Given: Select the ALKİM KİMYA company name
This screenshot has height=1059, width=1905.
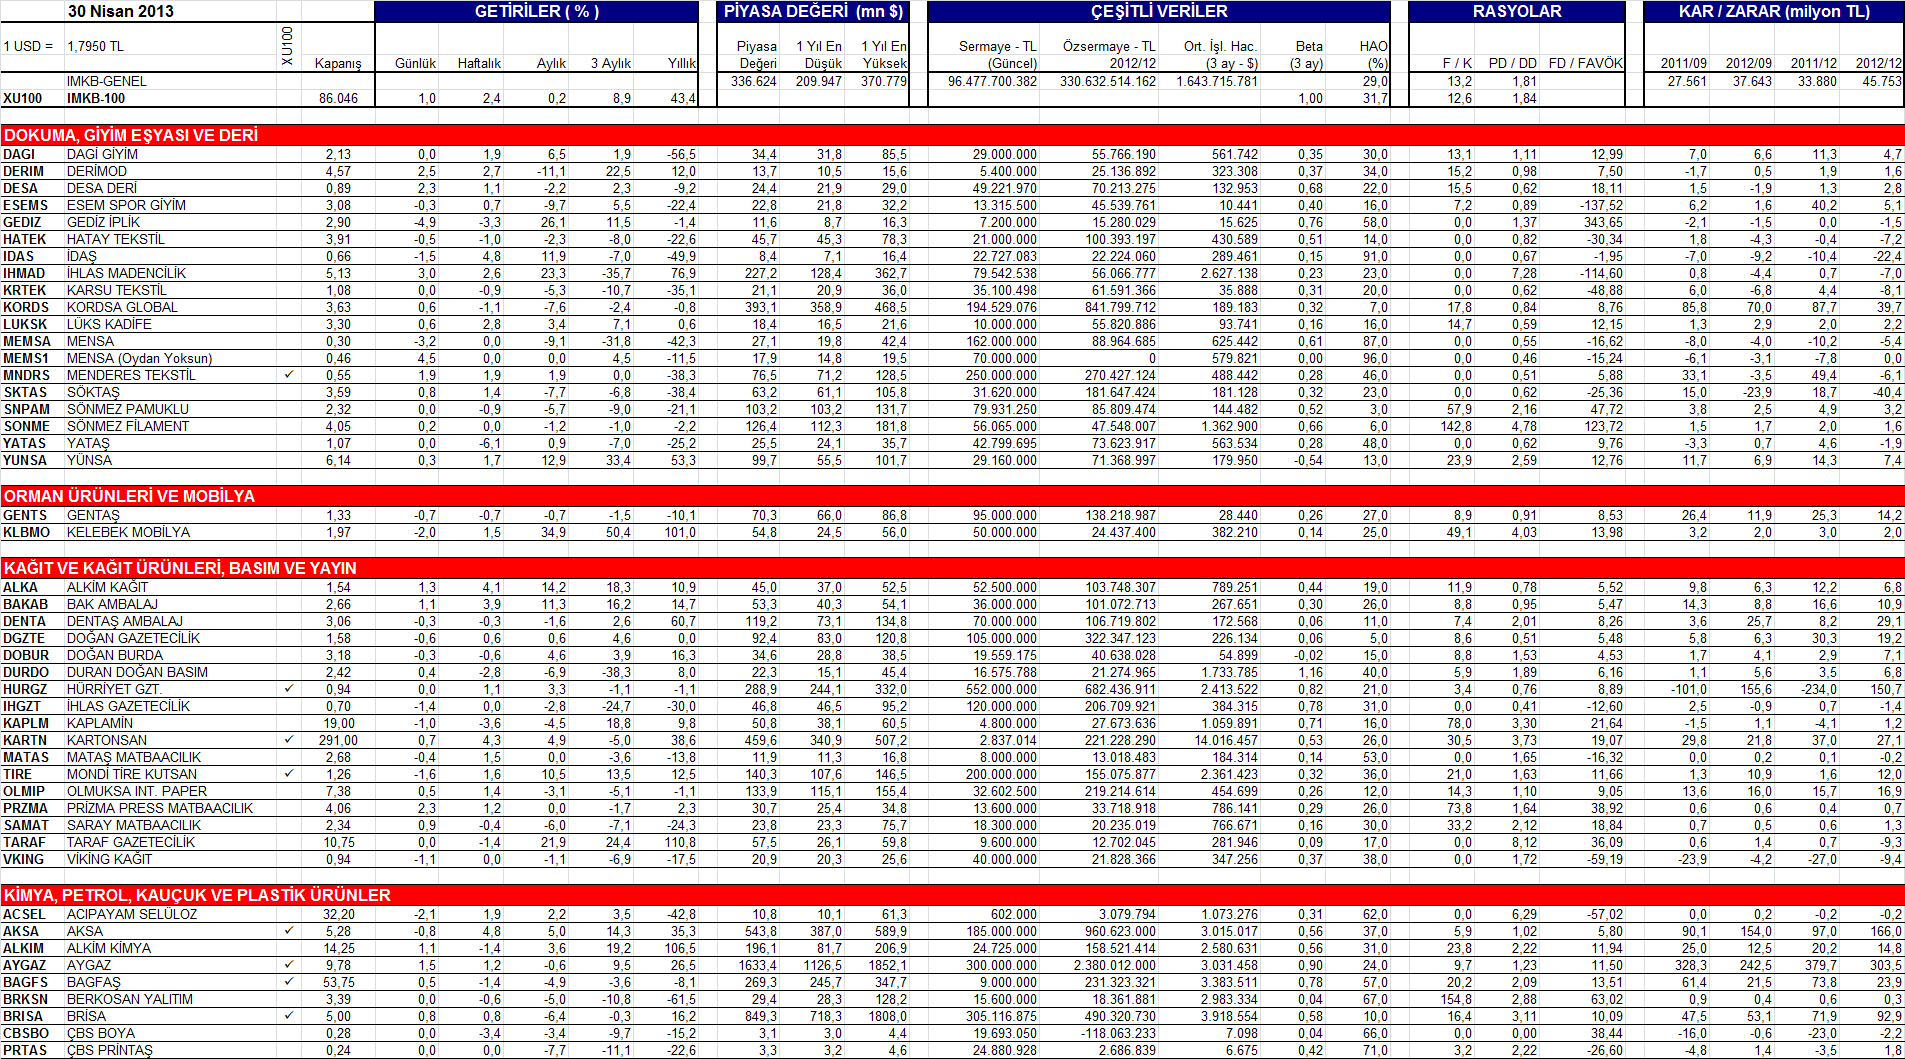Looking at the screenshot, I should [109, 948].
